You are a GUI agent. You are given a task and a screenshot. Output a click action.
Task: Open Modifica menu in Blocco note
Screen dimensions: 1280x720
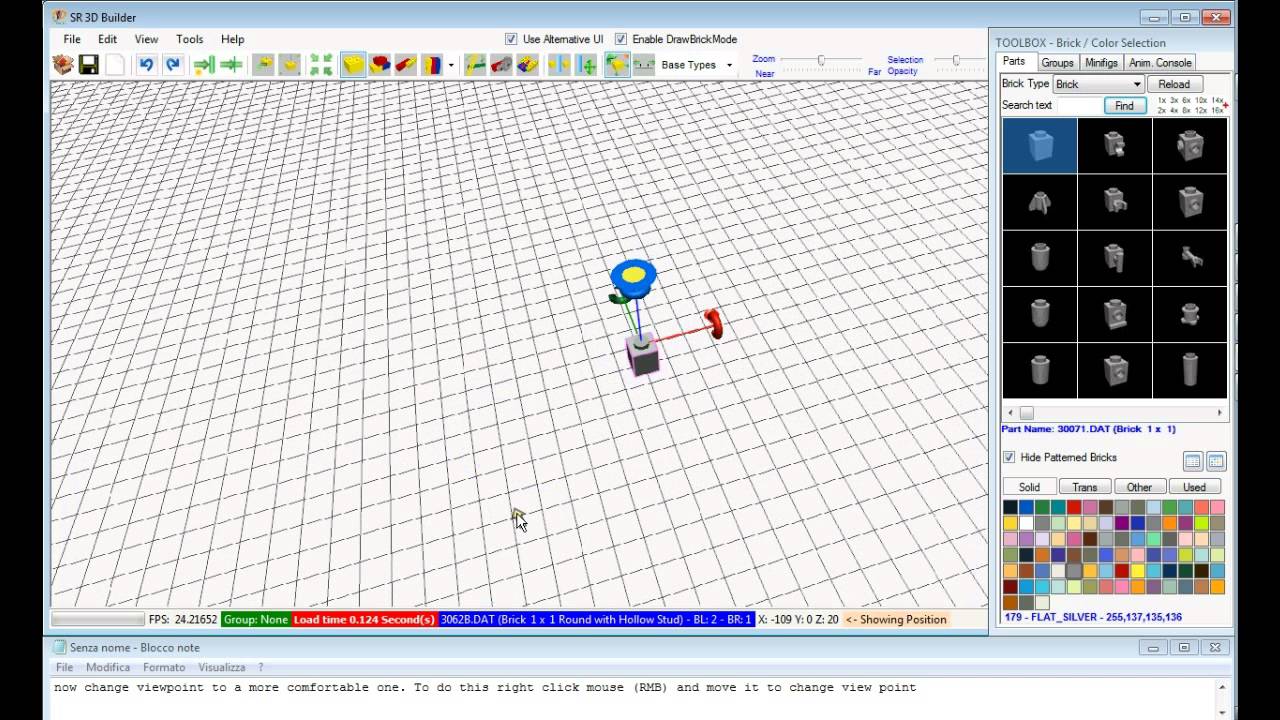pos(108,667)
